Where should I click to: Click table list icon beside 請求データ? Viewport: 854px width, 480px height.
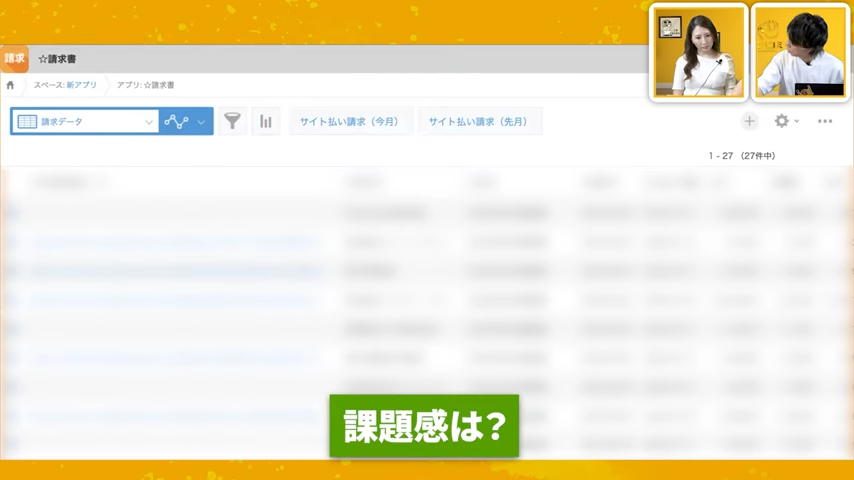coord(27,121)
